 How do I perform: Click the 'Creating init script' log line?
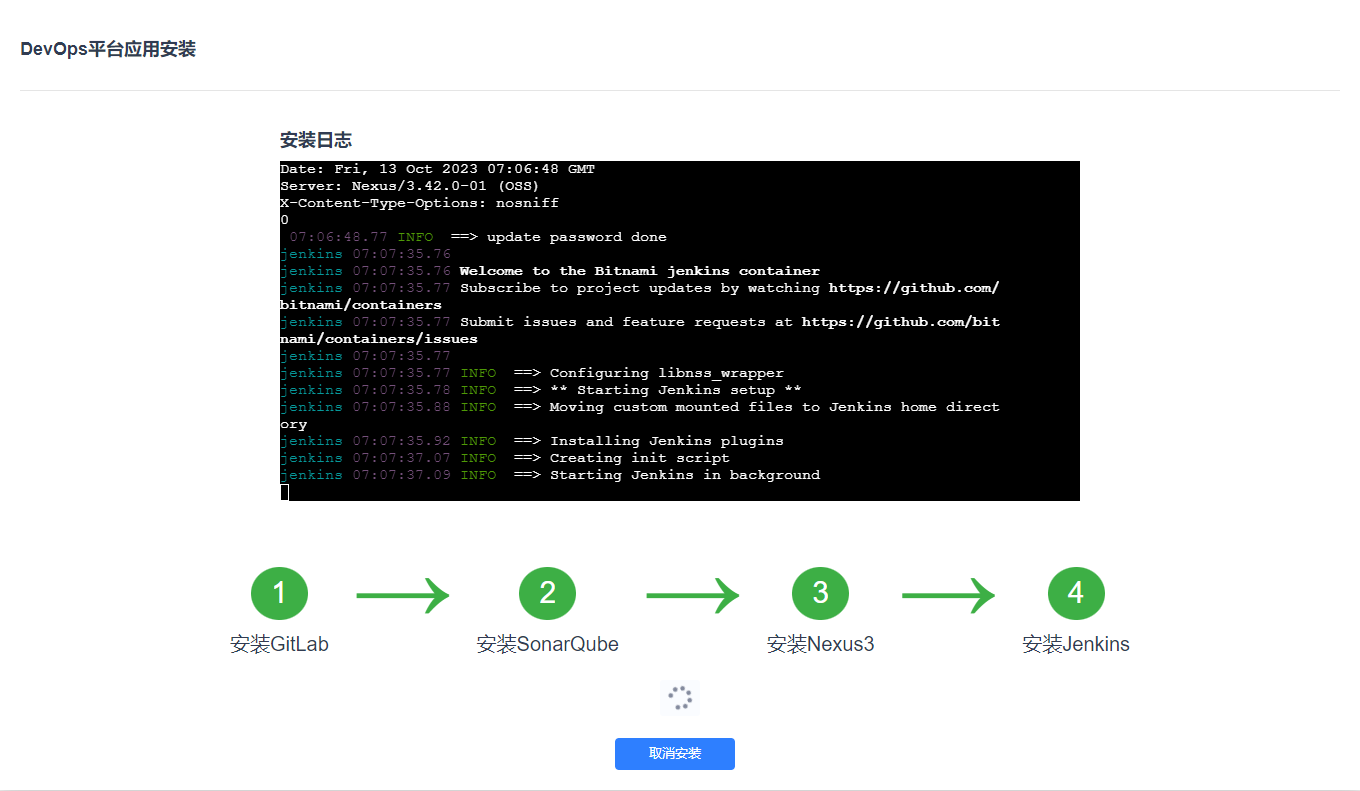pos(505,458)
